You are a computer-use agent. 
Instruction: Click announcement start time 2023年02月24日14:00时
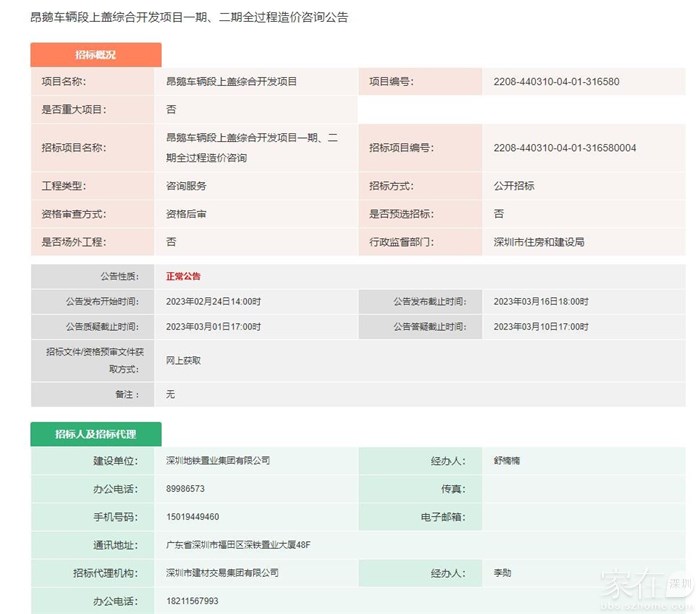click(213, 301)
